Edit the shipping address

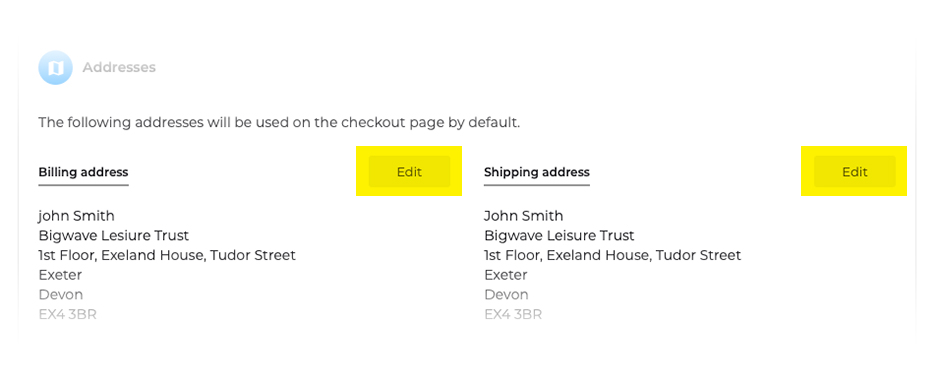pyautogui.click(x=855, y=172)
